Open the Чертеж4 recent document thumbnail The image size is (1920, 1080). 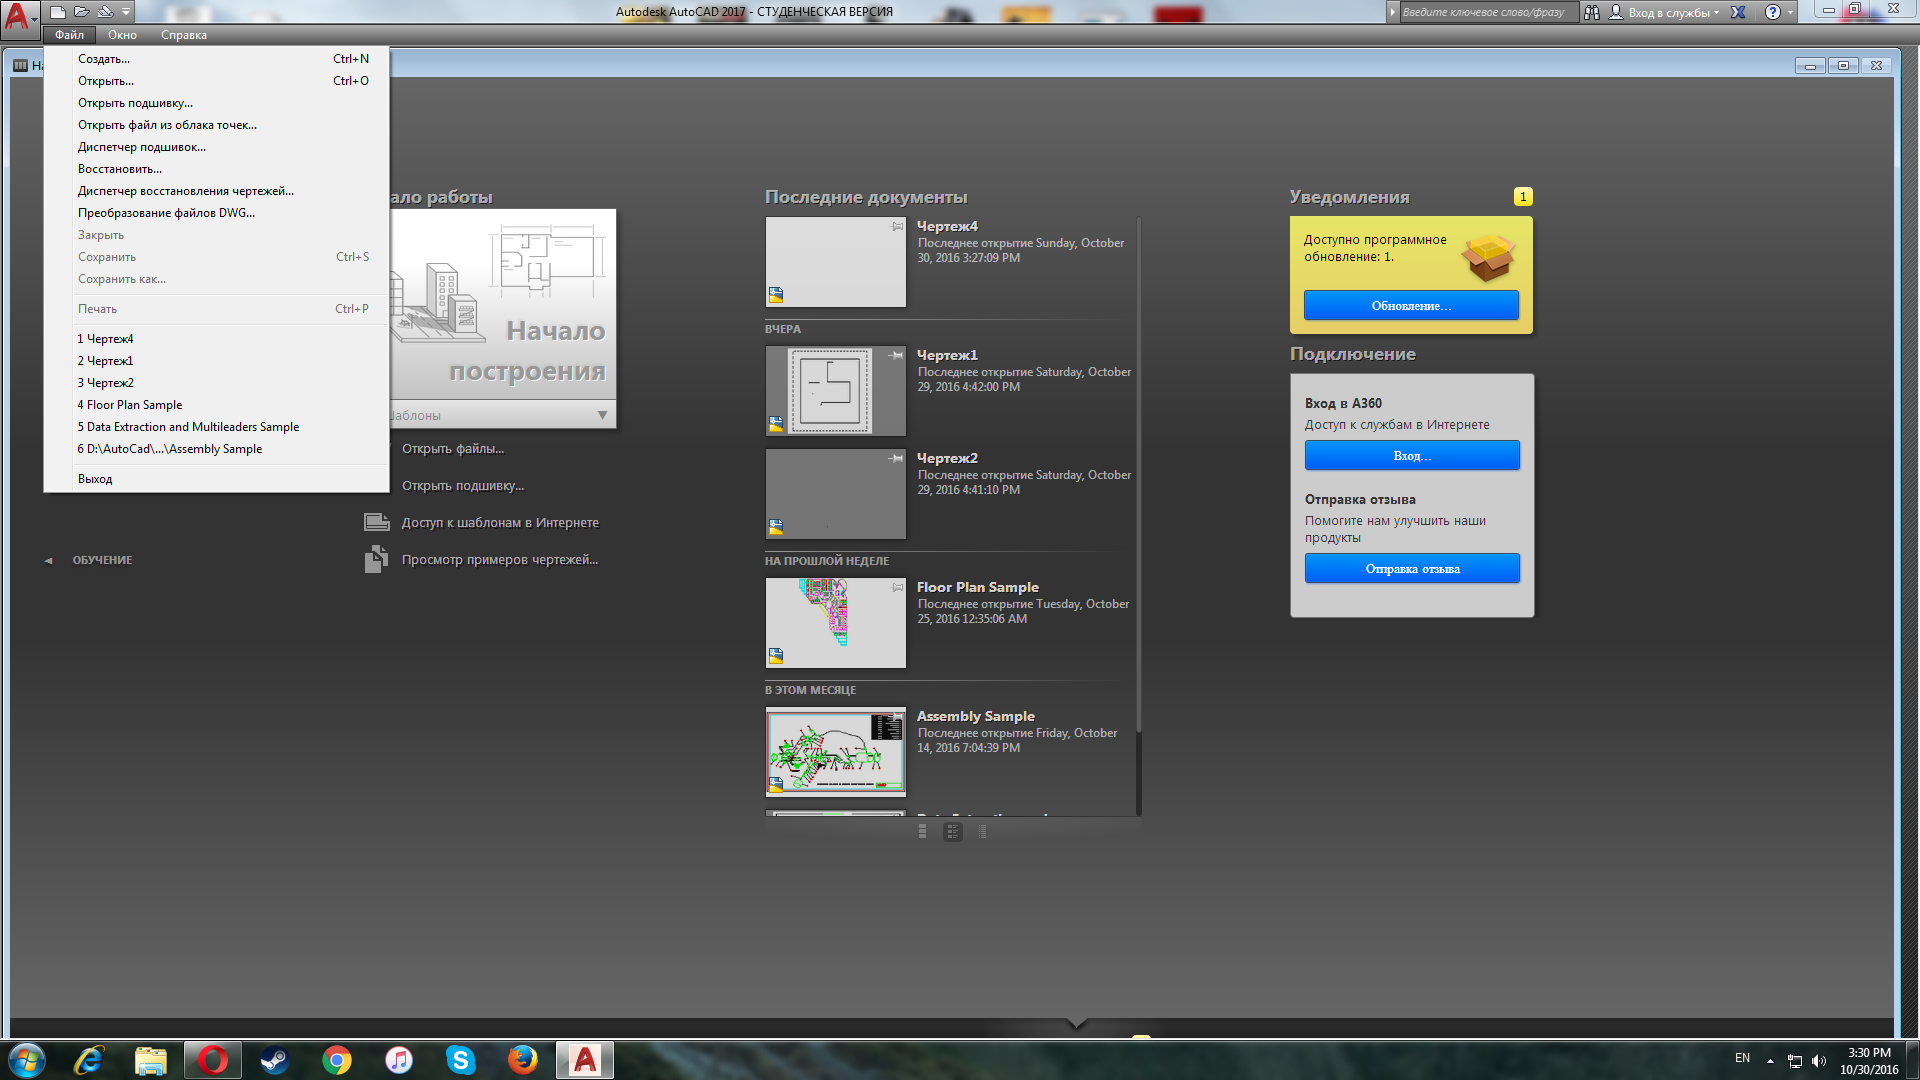[x=836, y=262]
